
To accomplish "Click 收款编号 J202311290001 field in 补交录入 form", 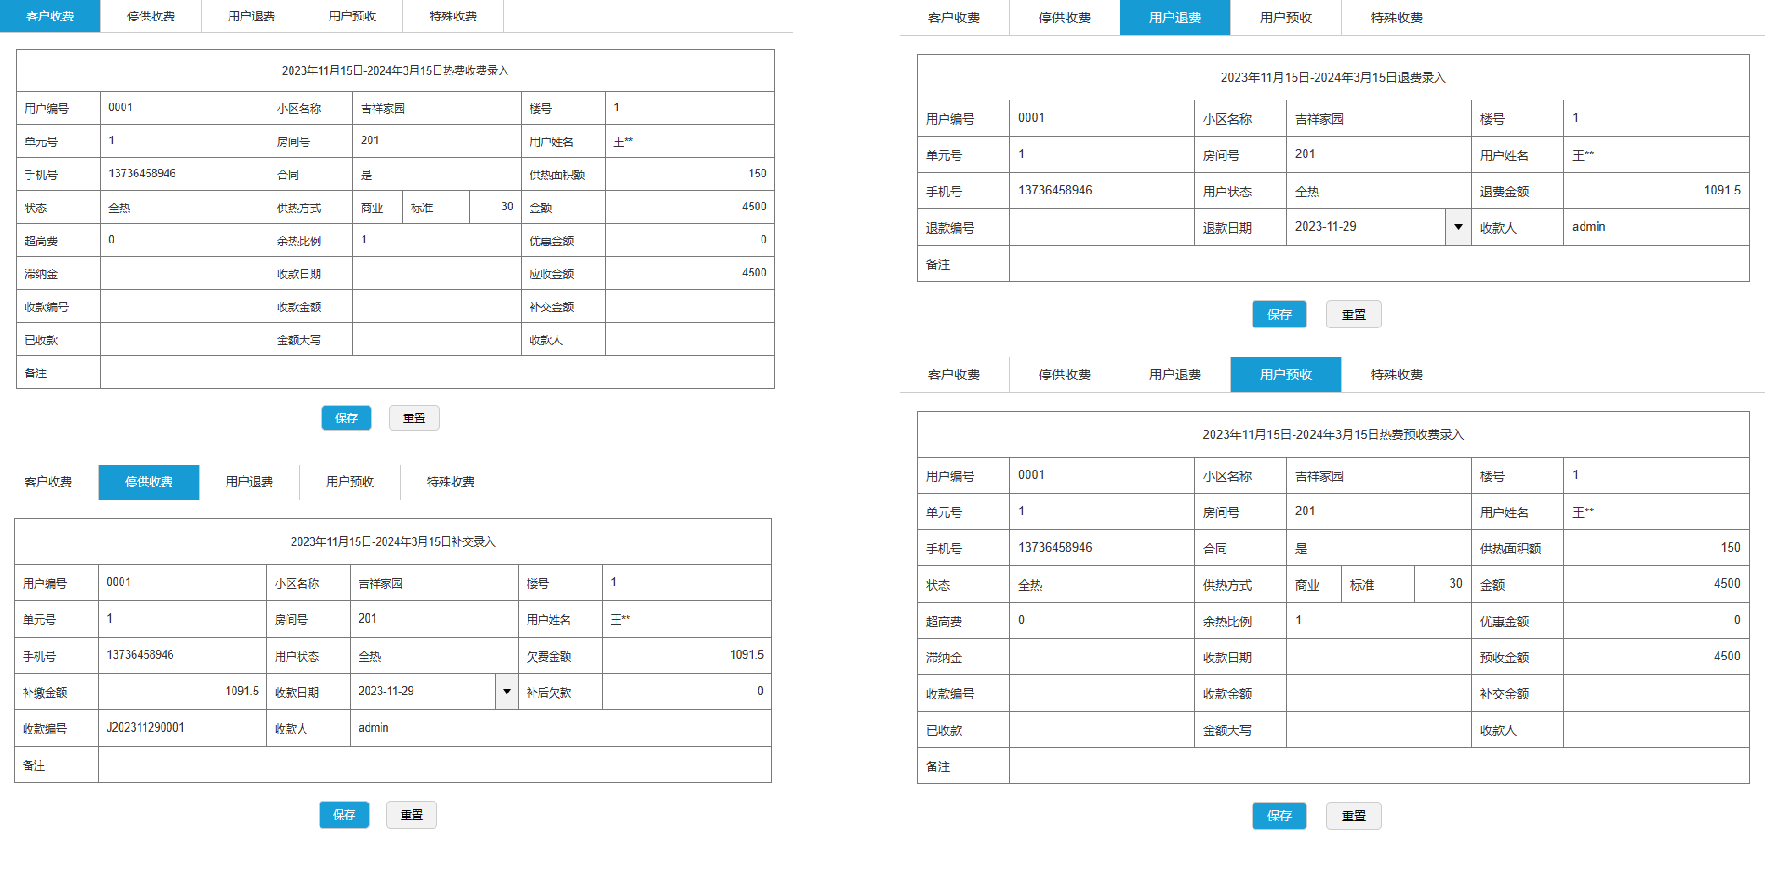I will click(x=182, y=728).
